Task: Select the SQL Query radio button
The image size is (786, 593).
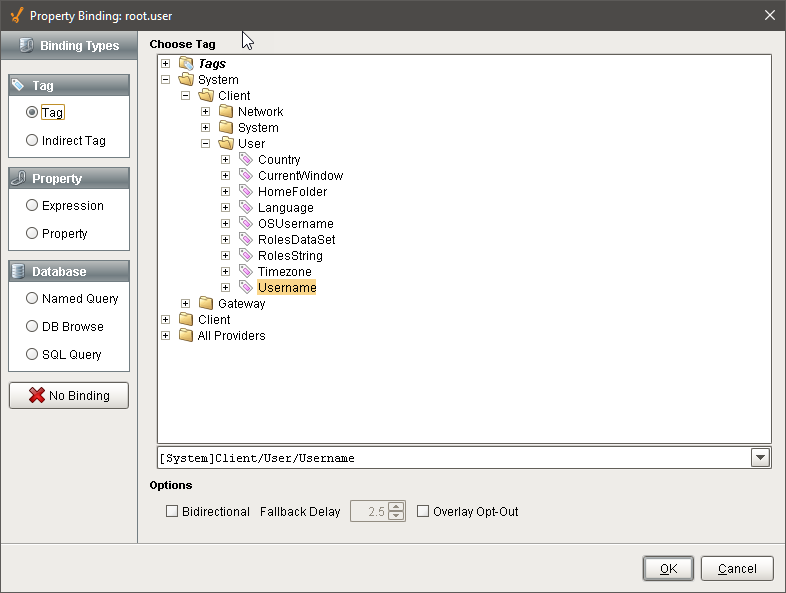Action: point(32,355)
